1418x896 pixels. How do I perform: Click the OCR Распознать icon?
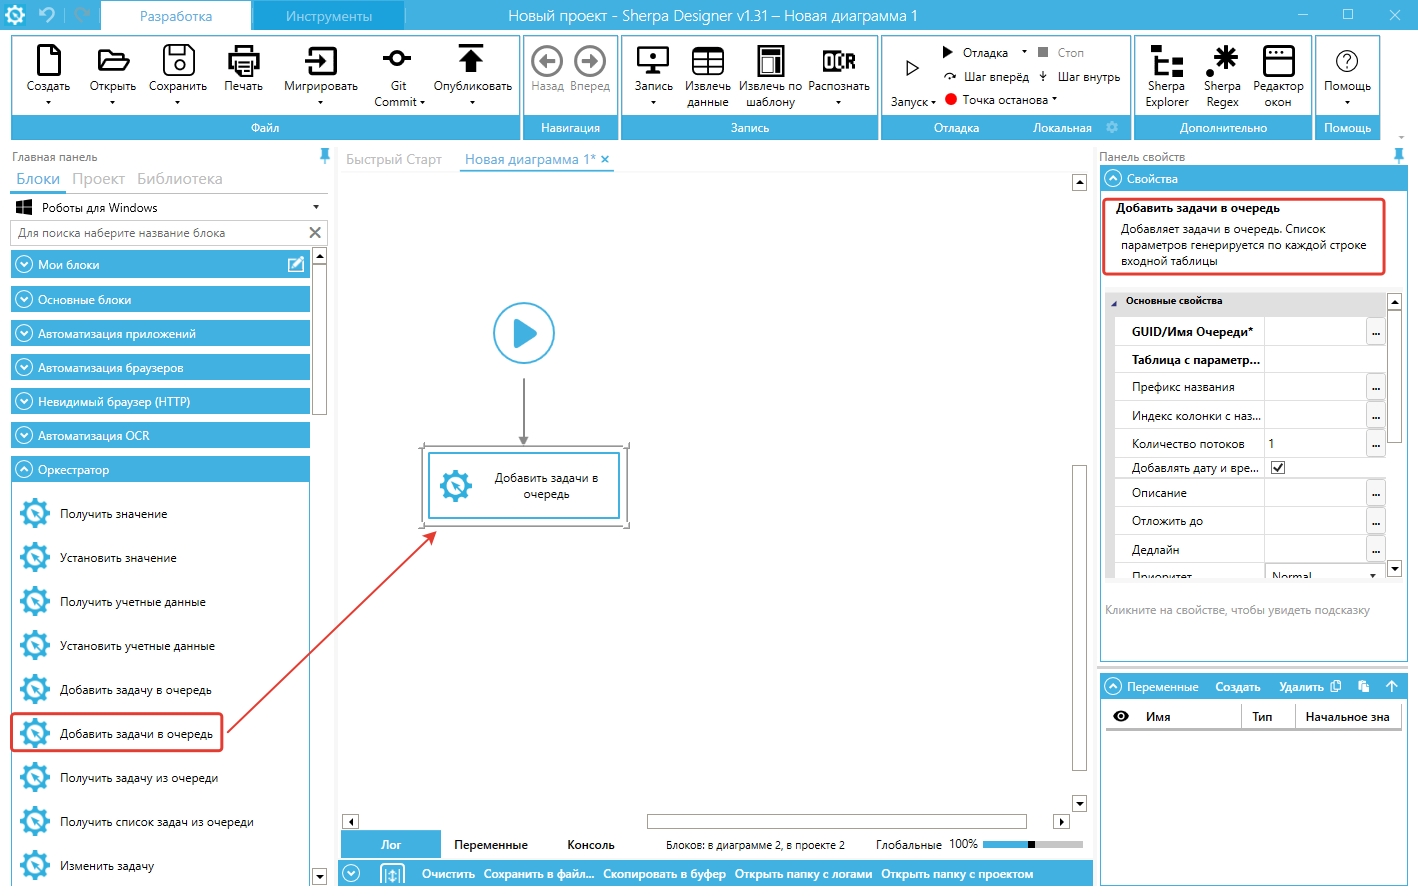tap(838, 62)
